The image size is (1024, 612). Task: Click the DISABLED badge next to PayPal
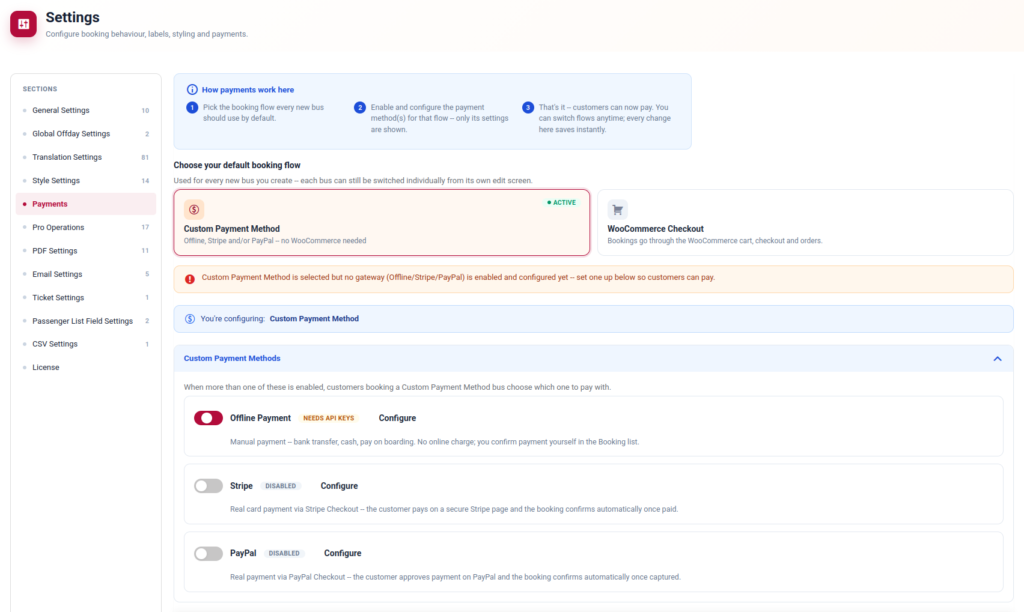(x=284, y=553)
